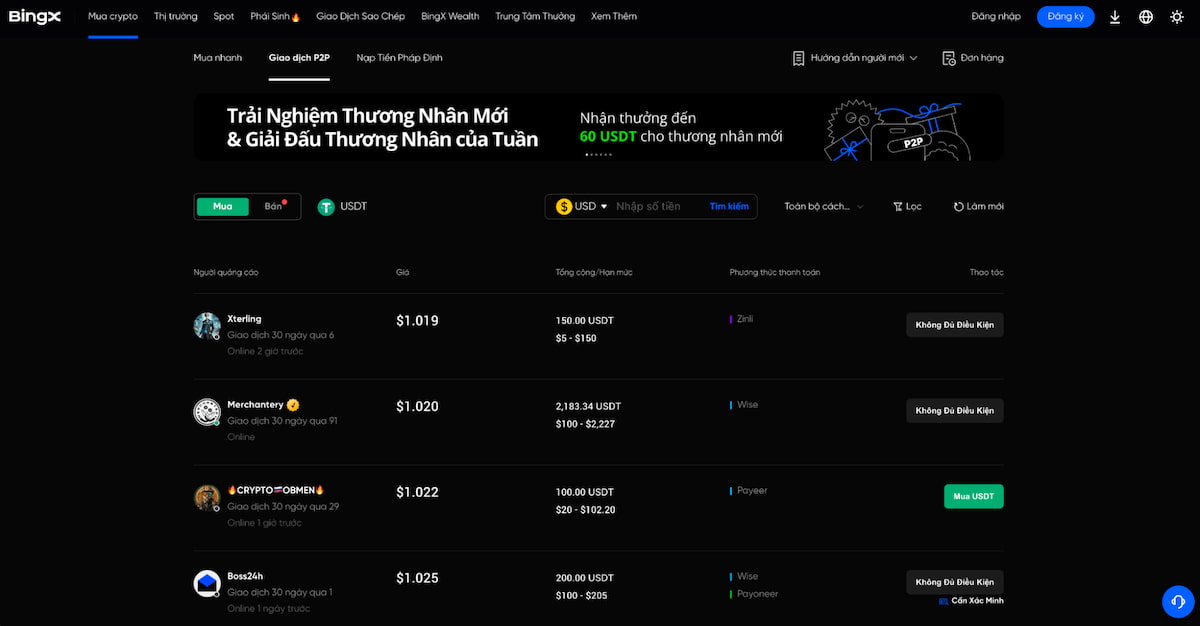Switch to the Bán sell toggle
Image resolution: width=1200 pixels, height=626 pixels.
[274, 206]
